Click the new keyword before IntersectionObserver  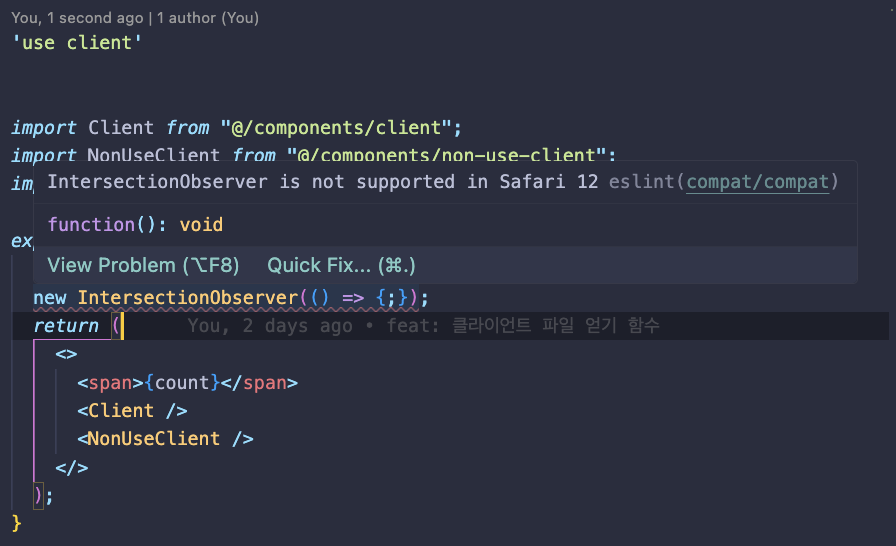coord(50,298)
